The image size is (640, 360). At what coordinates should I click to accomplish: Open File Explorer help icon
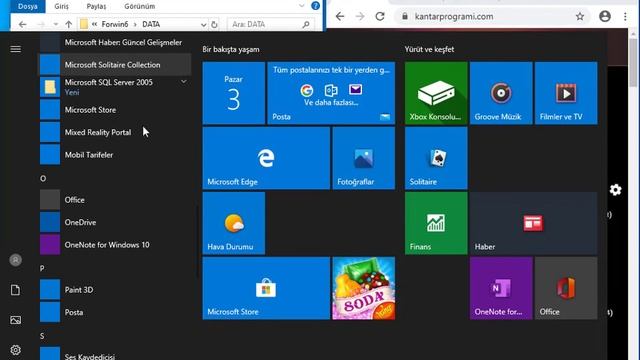[x=316, y=6]
